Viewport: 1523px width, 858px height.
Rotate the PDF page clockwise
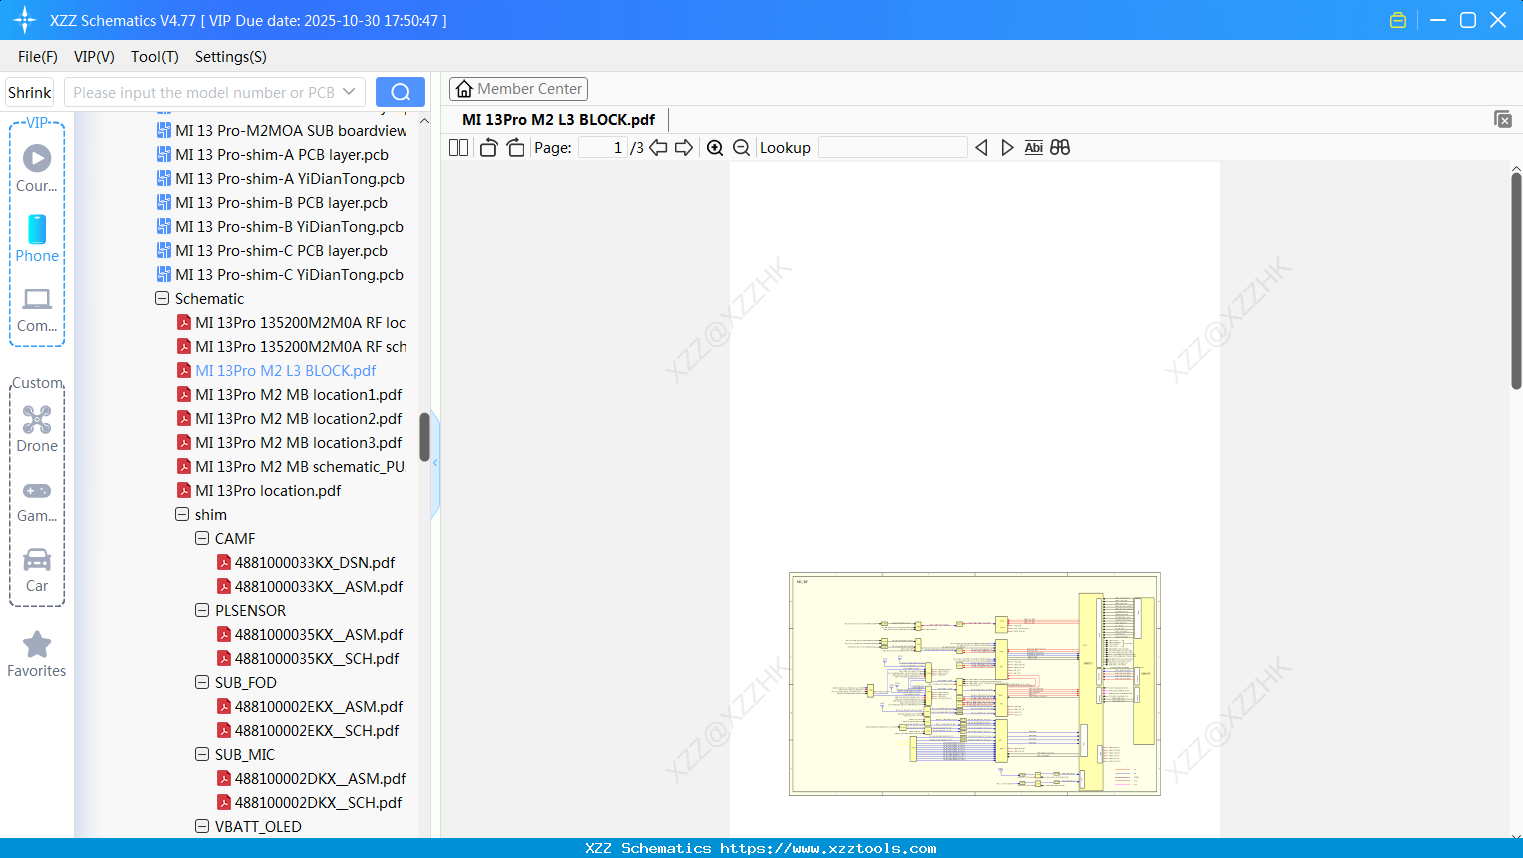pos(515,148)
